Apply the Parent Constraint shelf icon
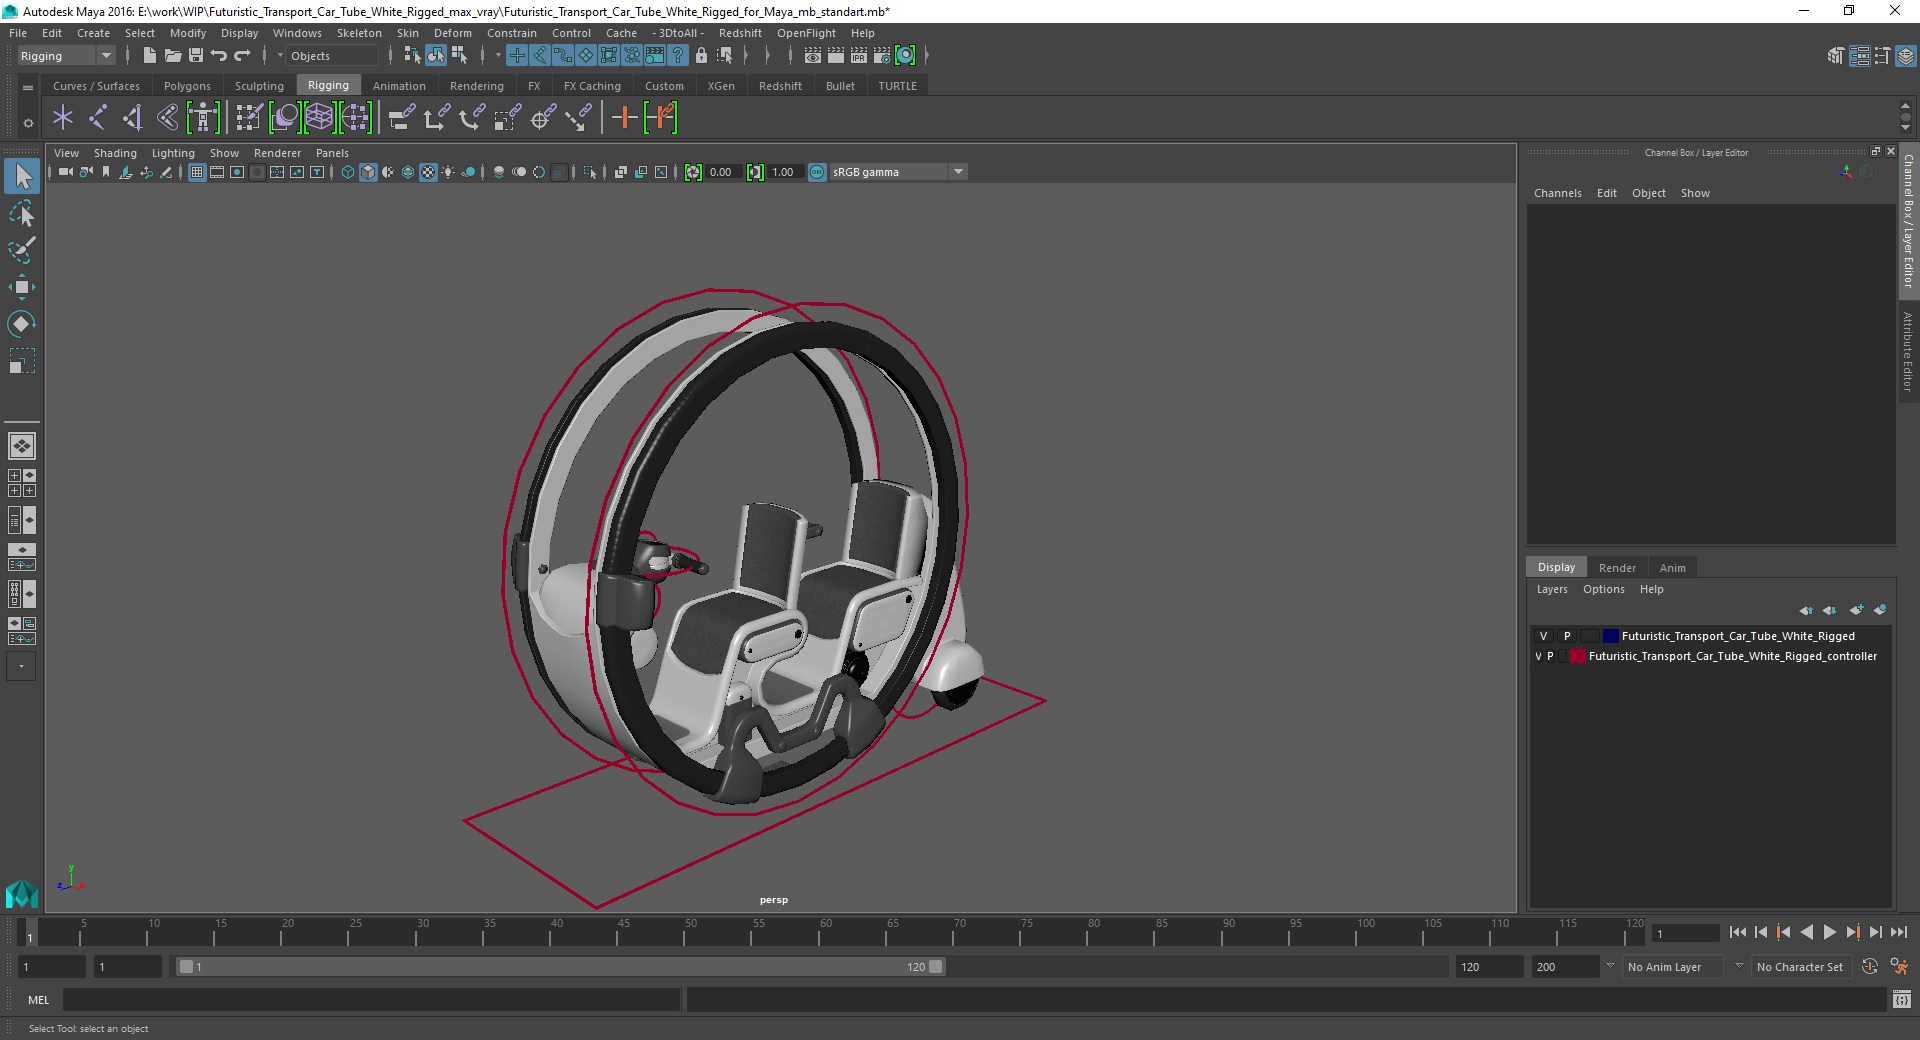1920x1040 pixels. pos(401,118)
